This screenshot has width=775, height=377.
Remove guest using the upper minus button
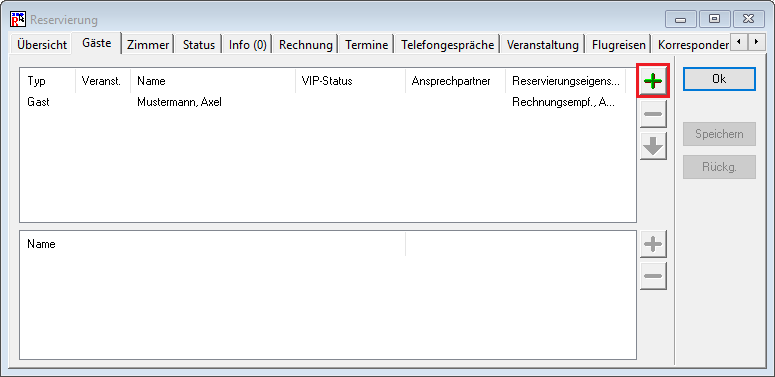coord(653,114)
